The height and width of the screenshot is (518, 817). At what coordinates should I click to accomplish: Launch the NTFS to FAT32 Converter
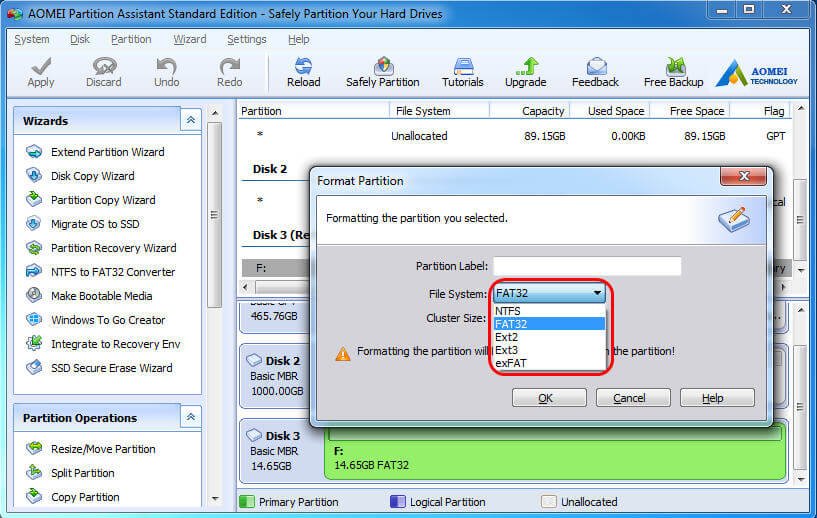pyautogui.click(x=113, y=272)
